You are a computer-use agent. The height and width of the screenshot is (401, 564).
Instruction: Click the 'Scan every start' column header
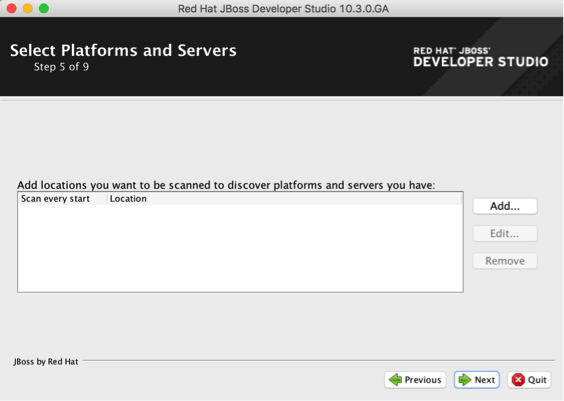63,199
